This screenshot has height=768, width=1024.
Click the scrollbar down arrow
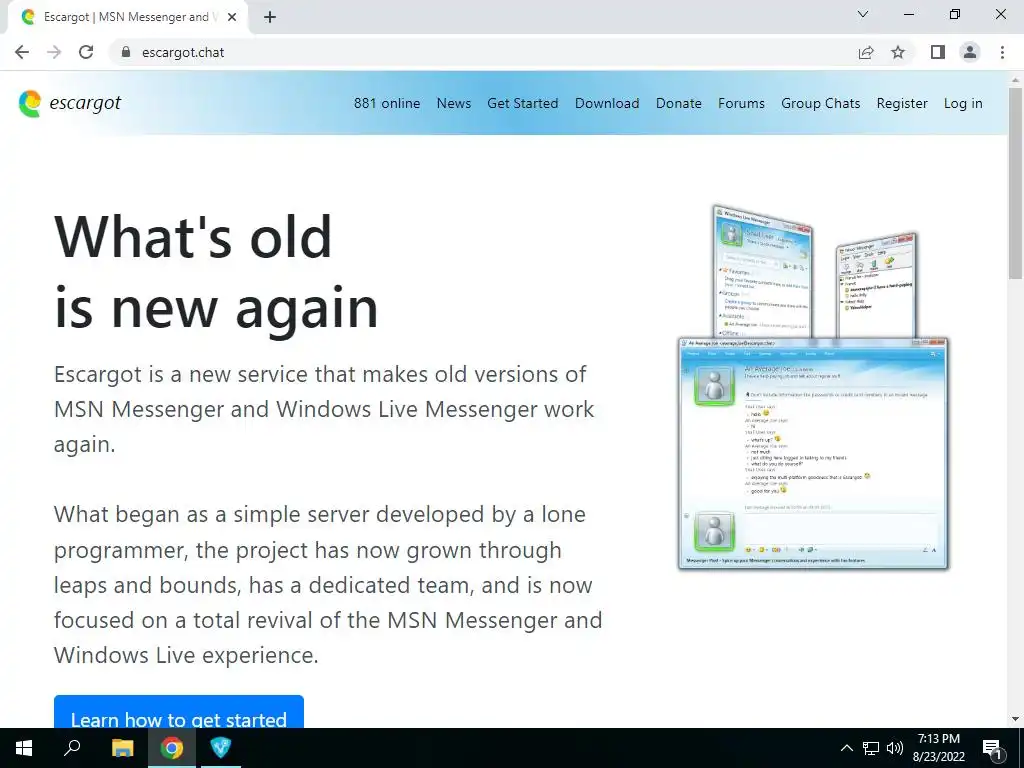pos(1016,719)
